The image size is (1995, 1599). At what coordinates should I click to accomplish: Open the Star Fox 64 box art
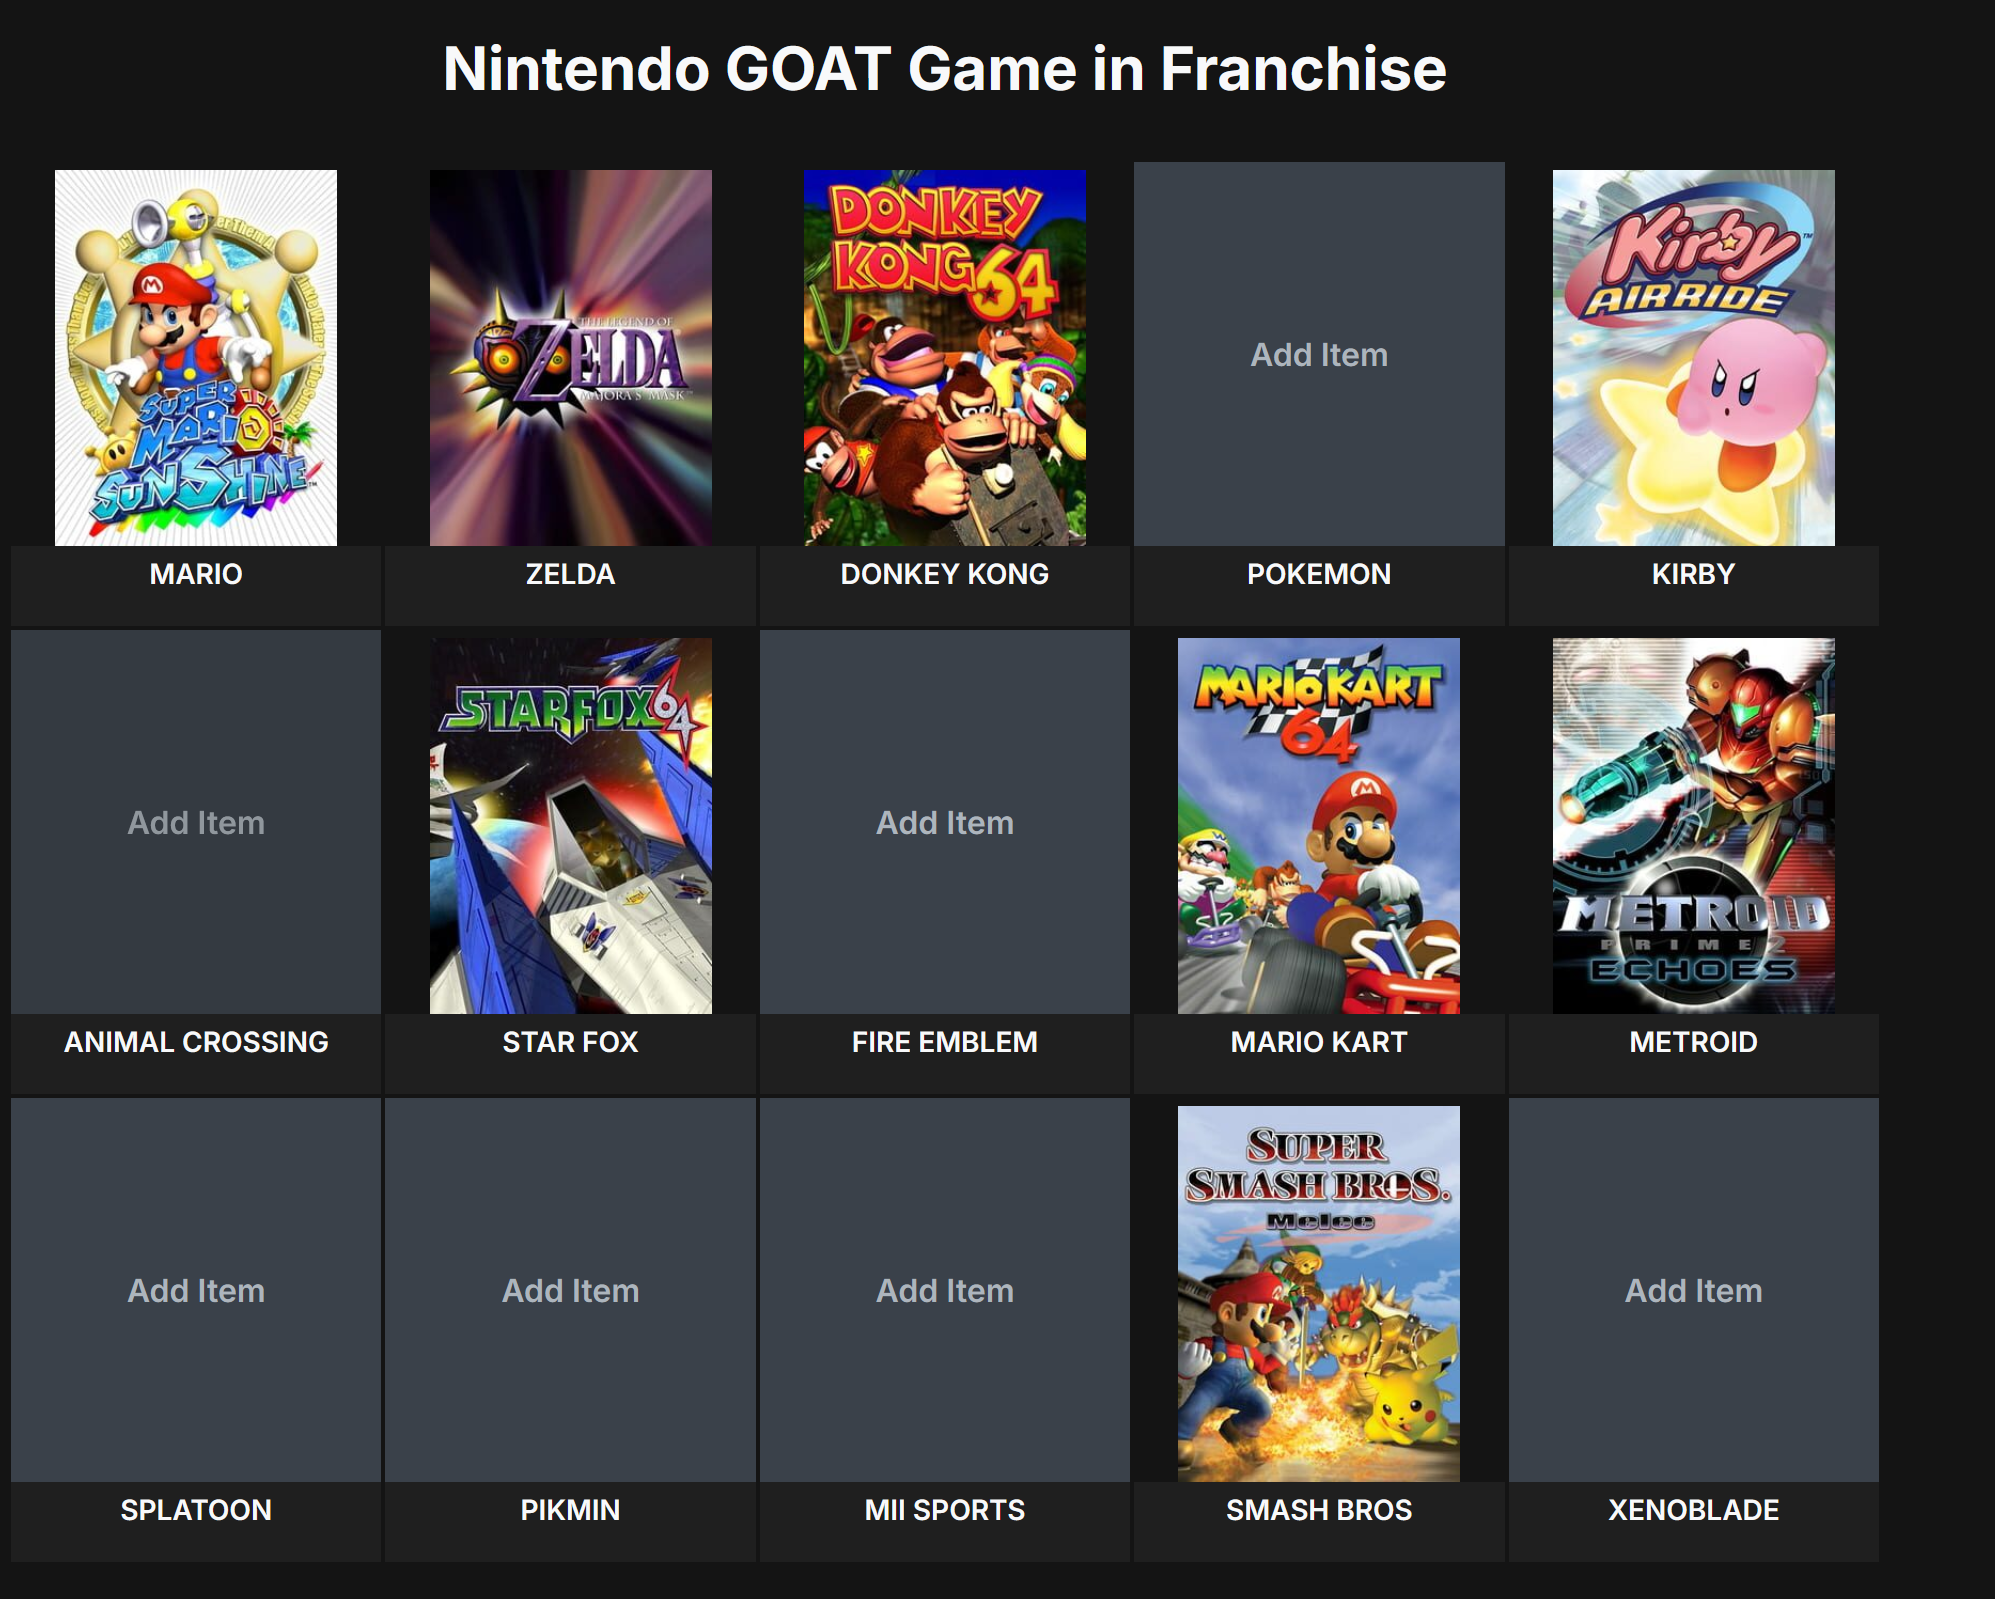click(571, 826)
